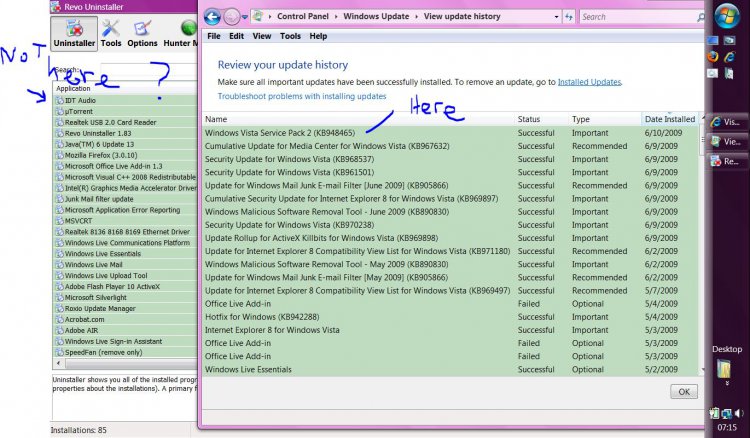Click the search magnifier icon
Viewport: 750px width, 438px height.
tap(700, 17)
